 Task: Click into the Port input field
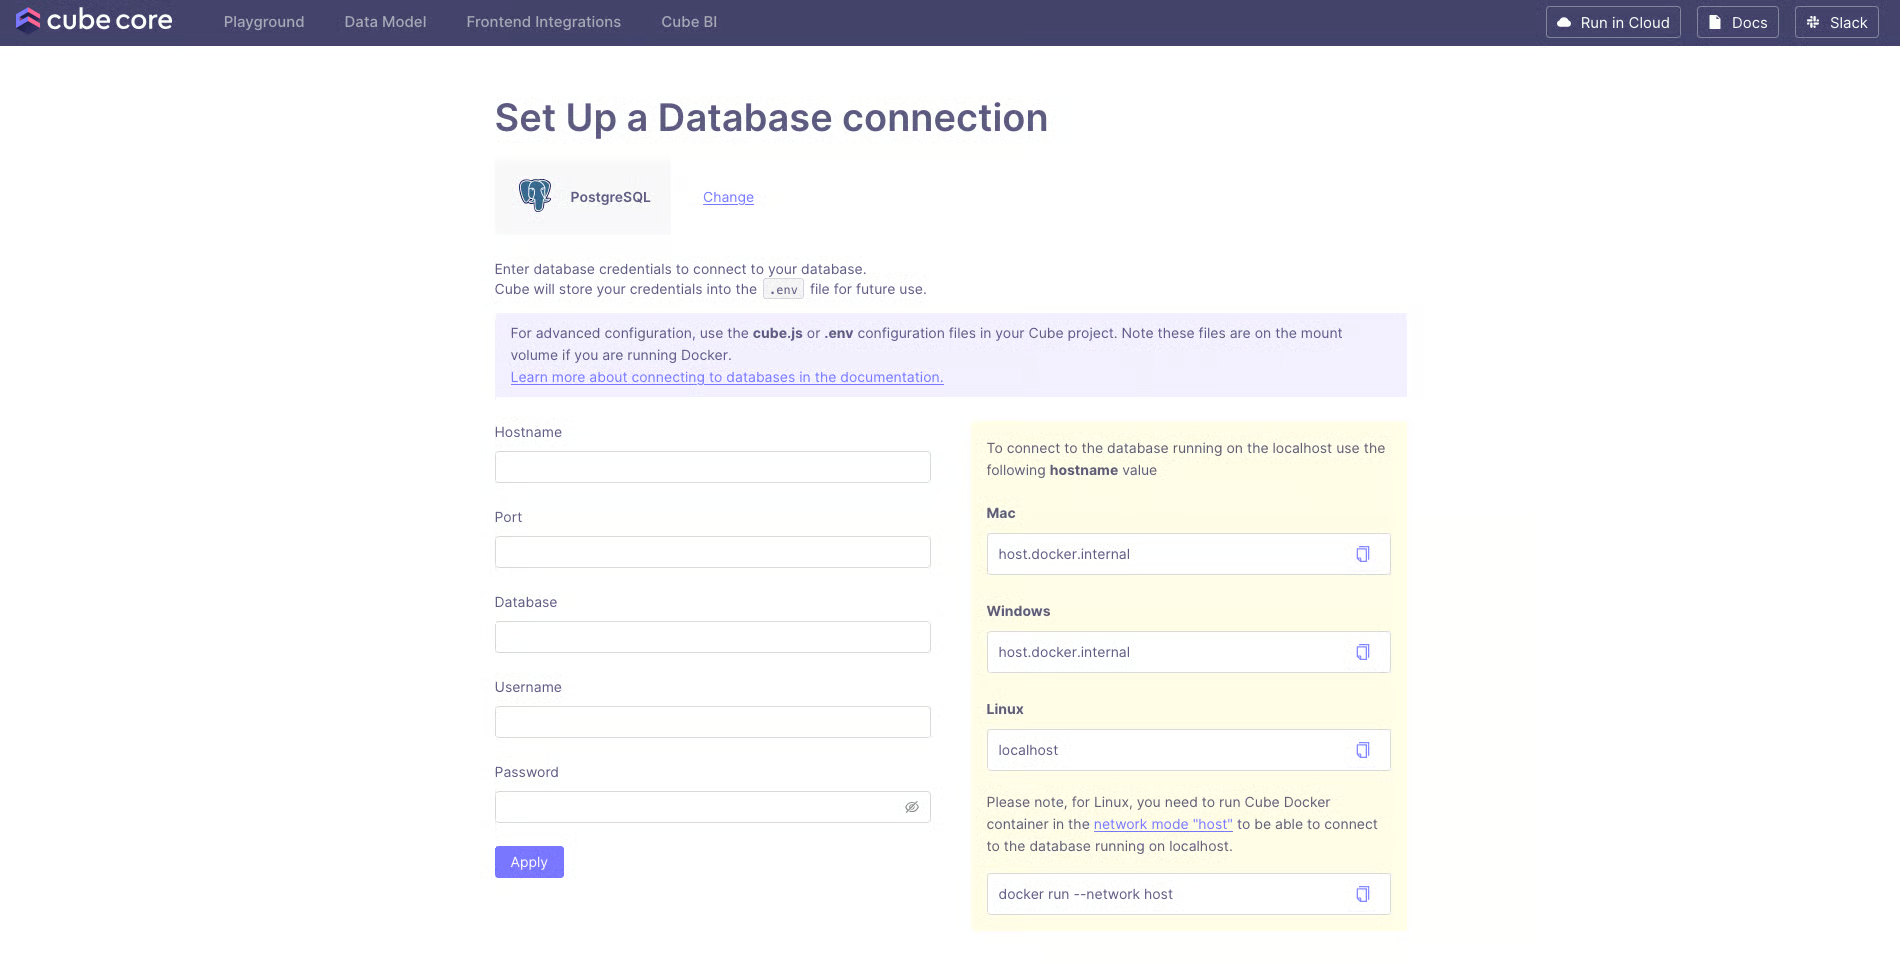tap(712, 552)
